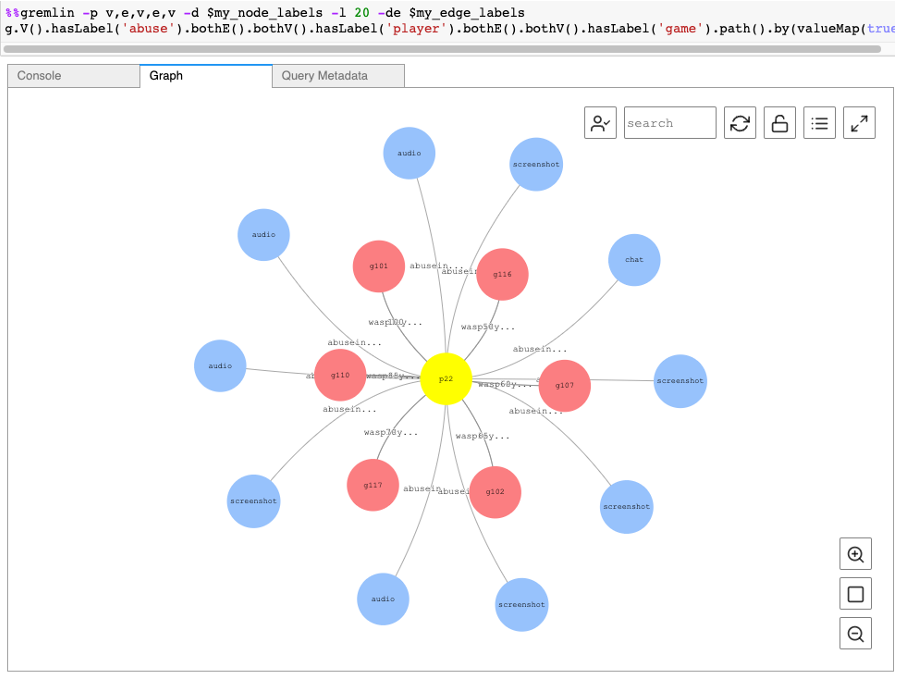Click the abusein... label near chat edge

[540, 349]
